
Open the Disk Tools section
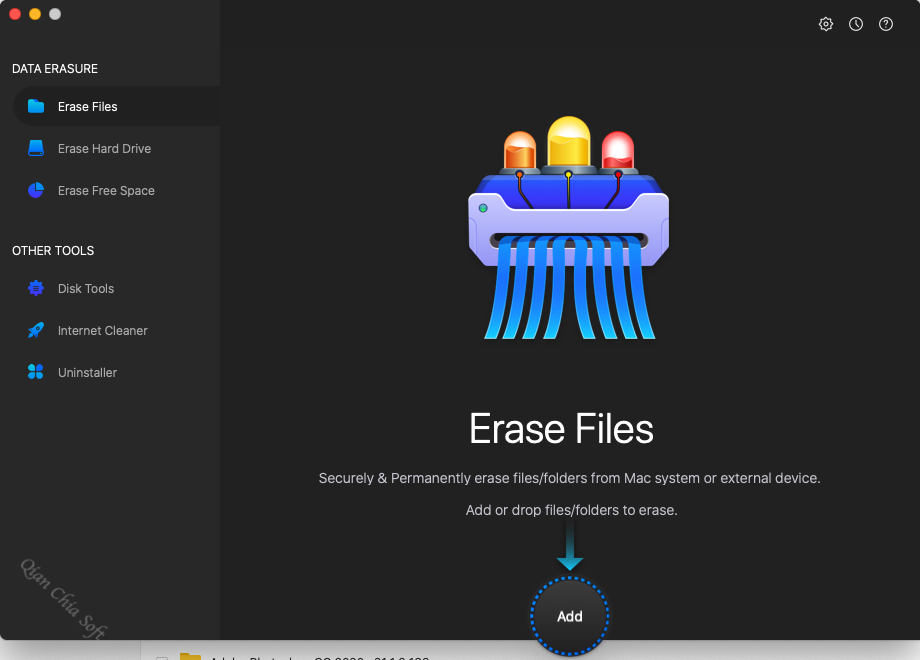[86, 289]
